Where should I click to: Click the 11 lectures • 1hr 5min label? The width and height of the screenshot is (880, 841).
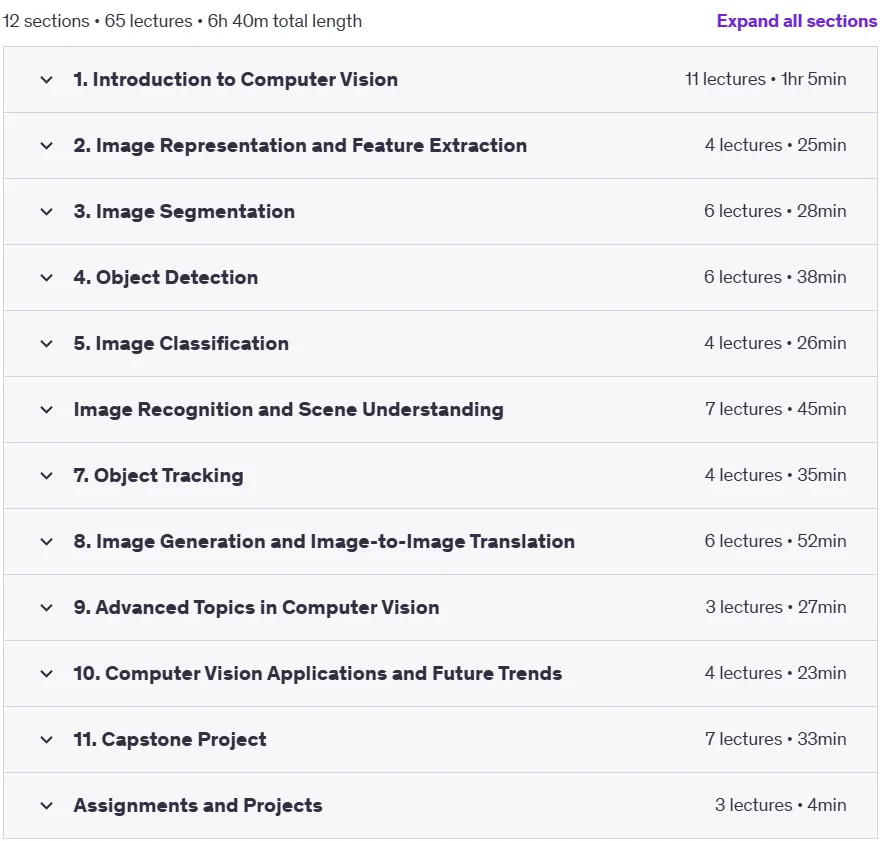[766, 79]
